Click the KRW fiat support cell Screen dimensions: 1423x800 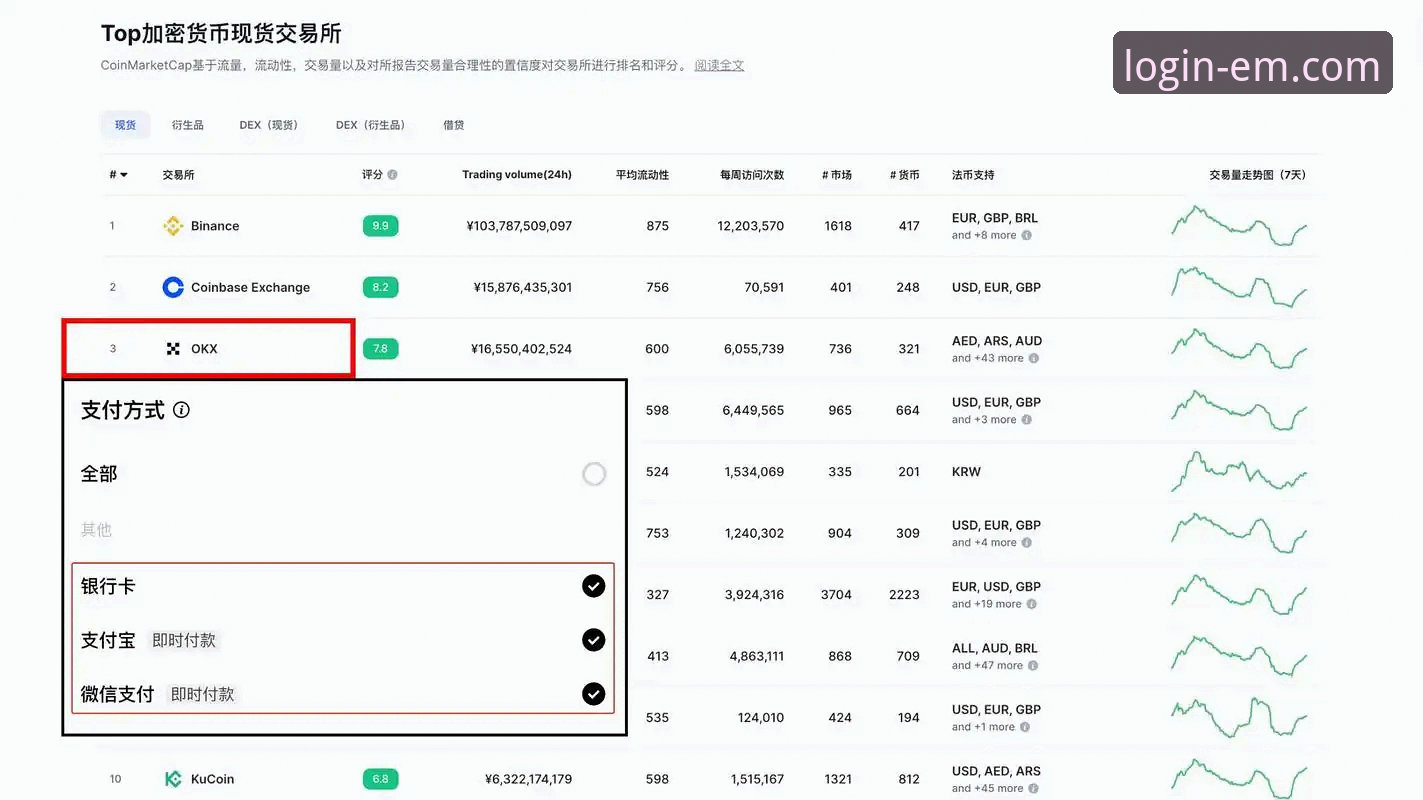tap(966, 472)
